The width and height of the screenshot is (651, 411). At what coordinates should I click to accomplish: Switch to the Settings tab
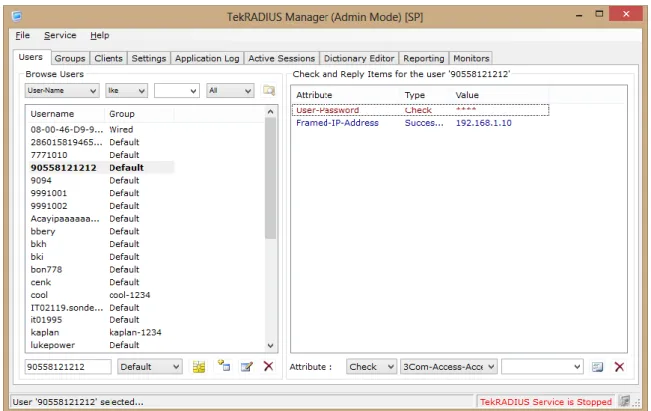[149, 58]
